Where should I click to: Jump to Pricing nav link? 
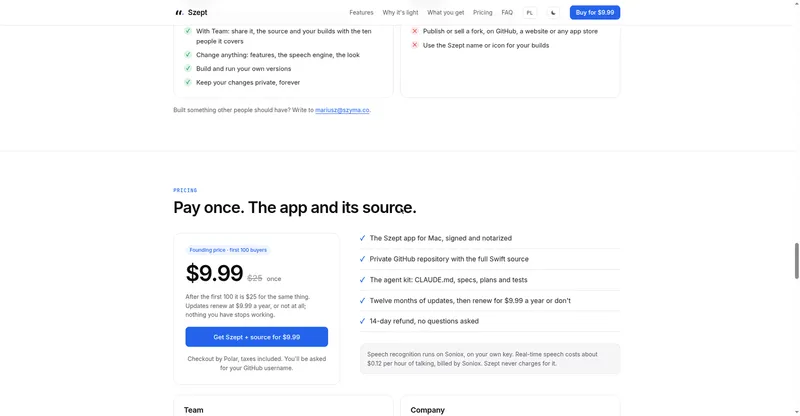point(483,12)
